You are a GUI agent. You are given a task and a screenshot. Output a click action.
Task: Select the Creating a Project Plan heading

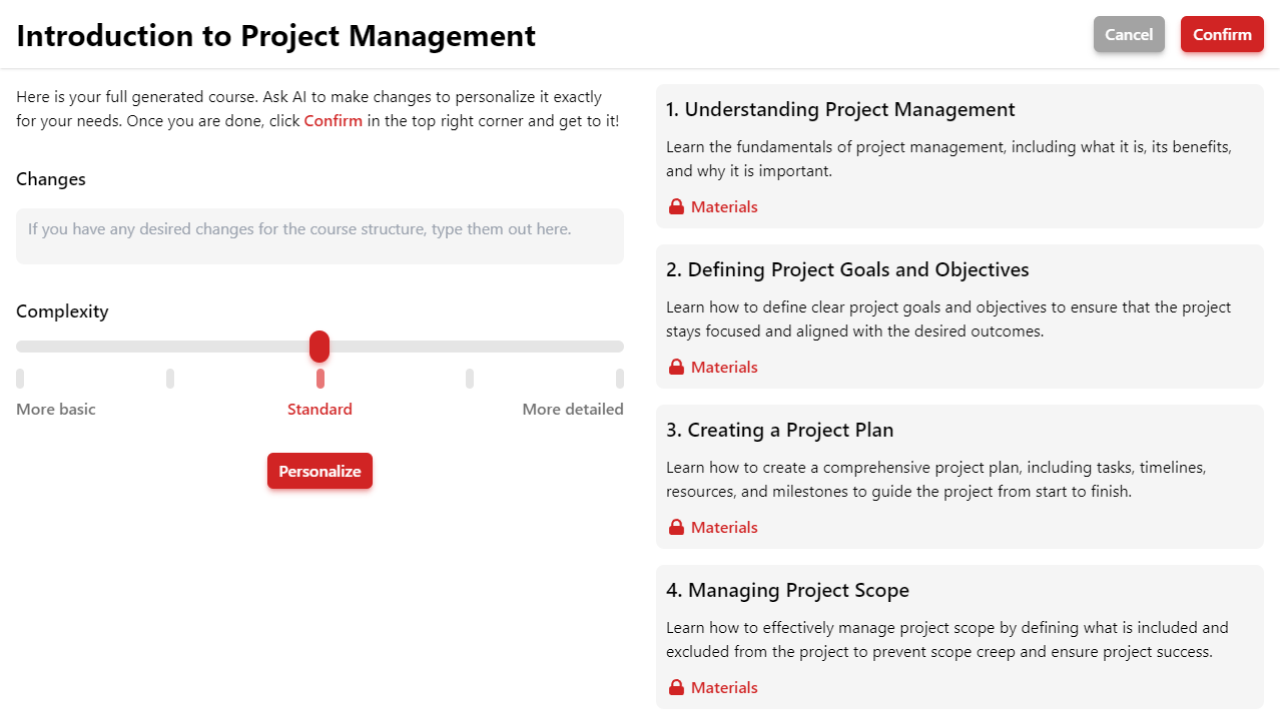(x=780, y=430)
